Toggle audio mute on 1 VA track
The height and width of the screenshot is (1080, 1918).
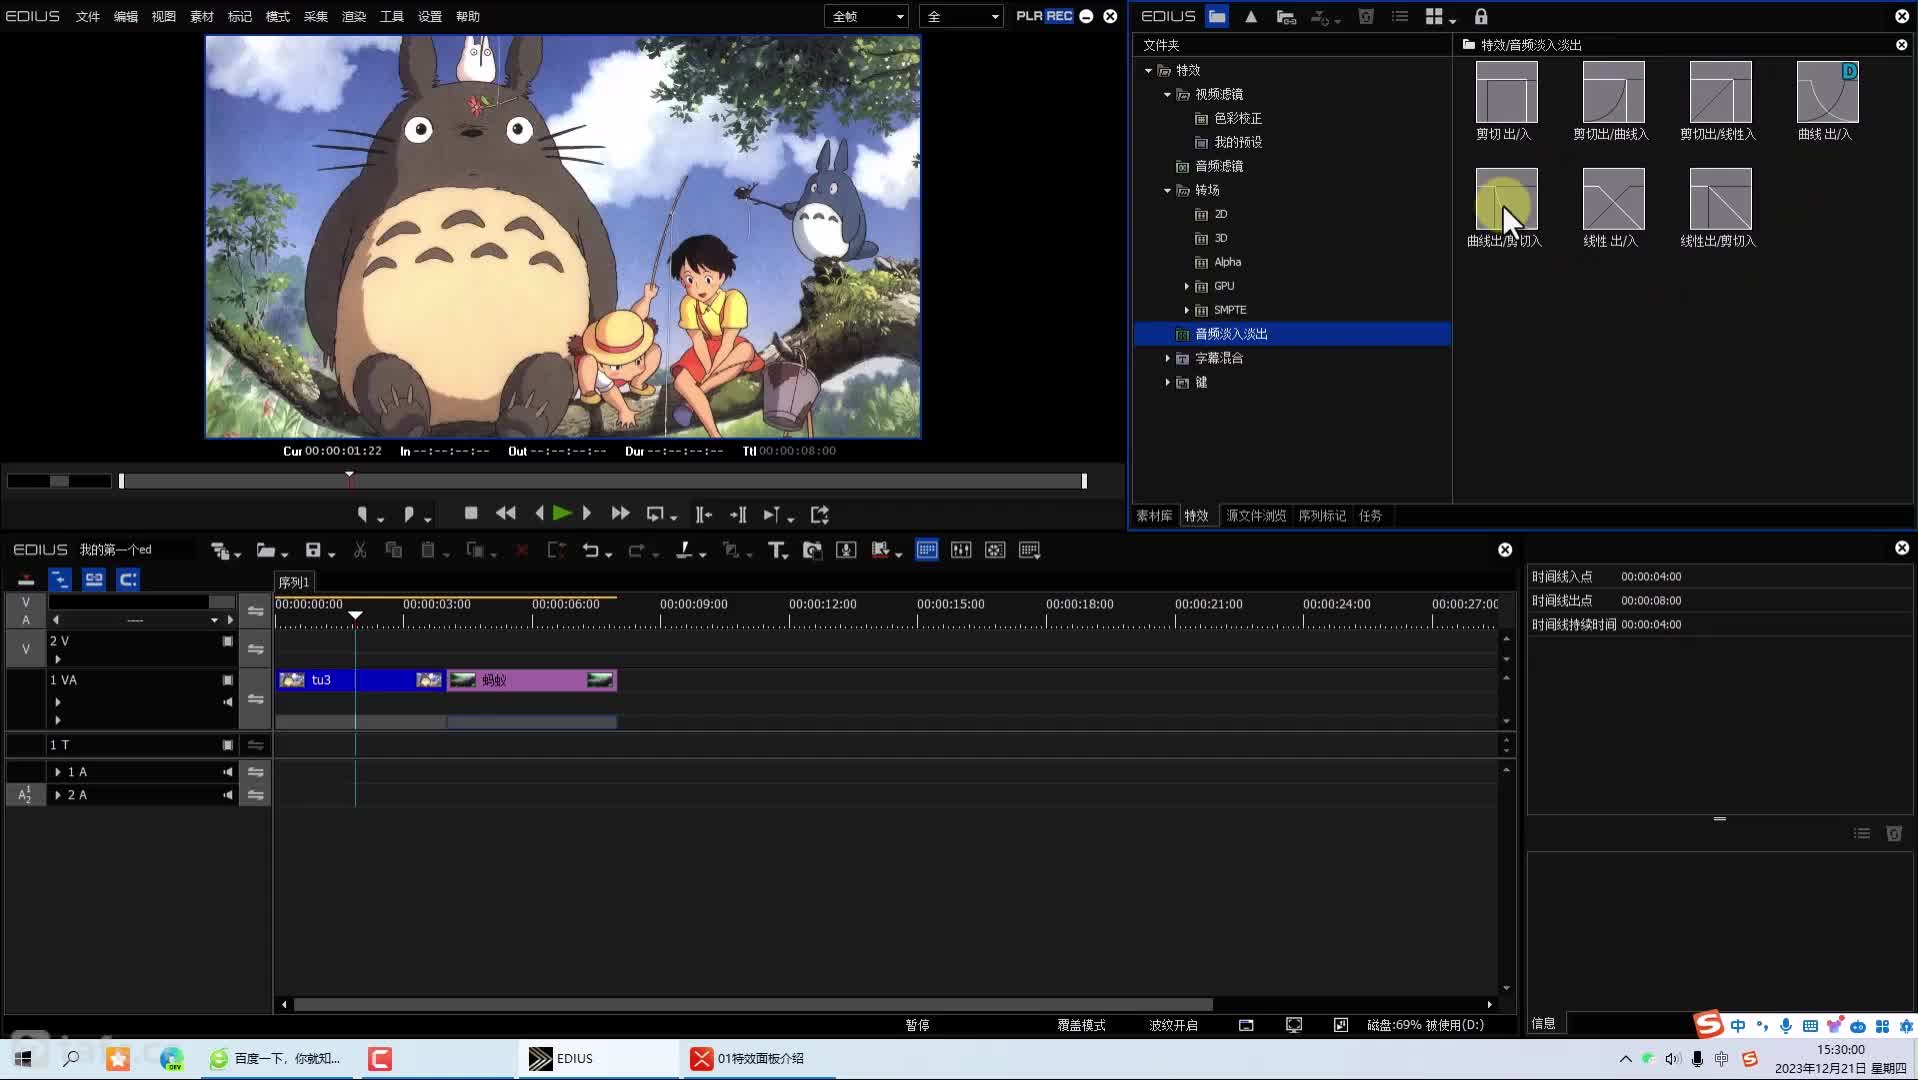coord(228,702)
